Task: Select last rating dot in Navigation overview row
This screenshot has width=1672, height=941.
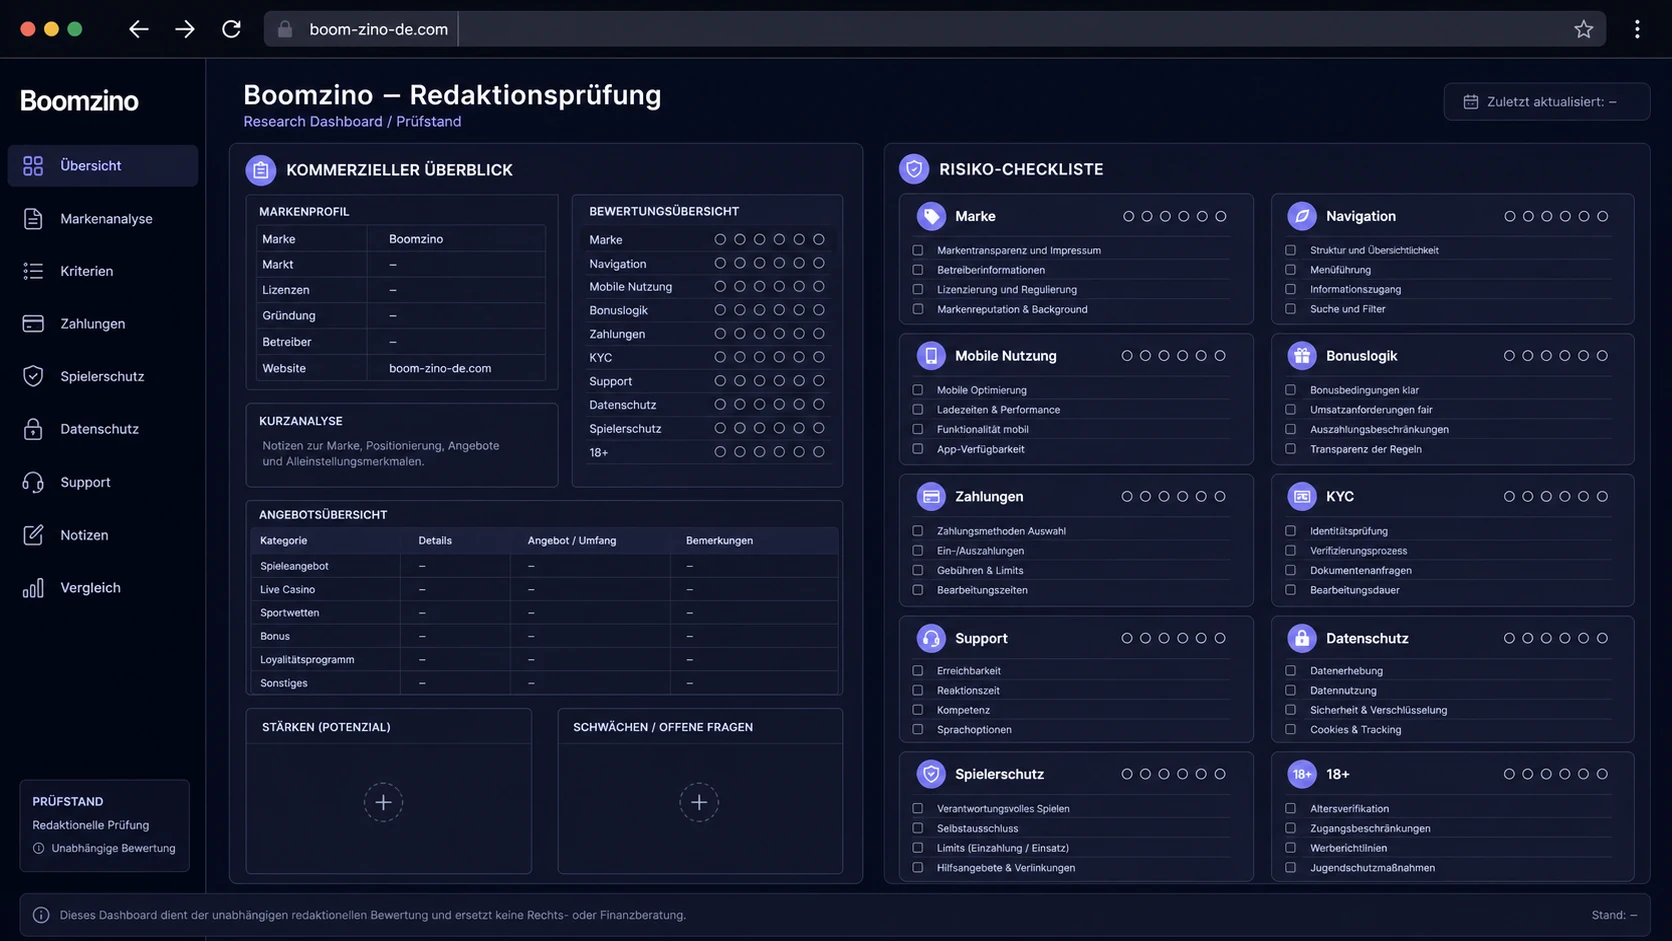Action: pos(819,263)
